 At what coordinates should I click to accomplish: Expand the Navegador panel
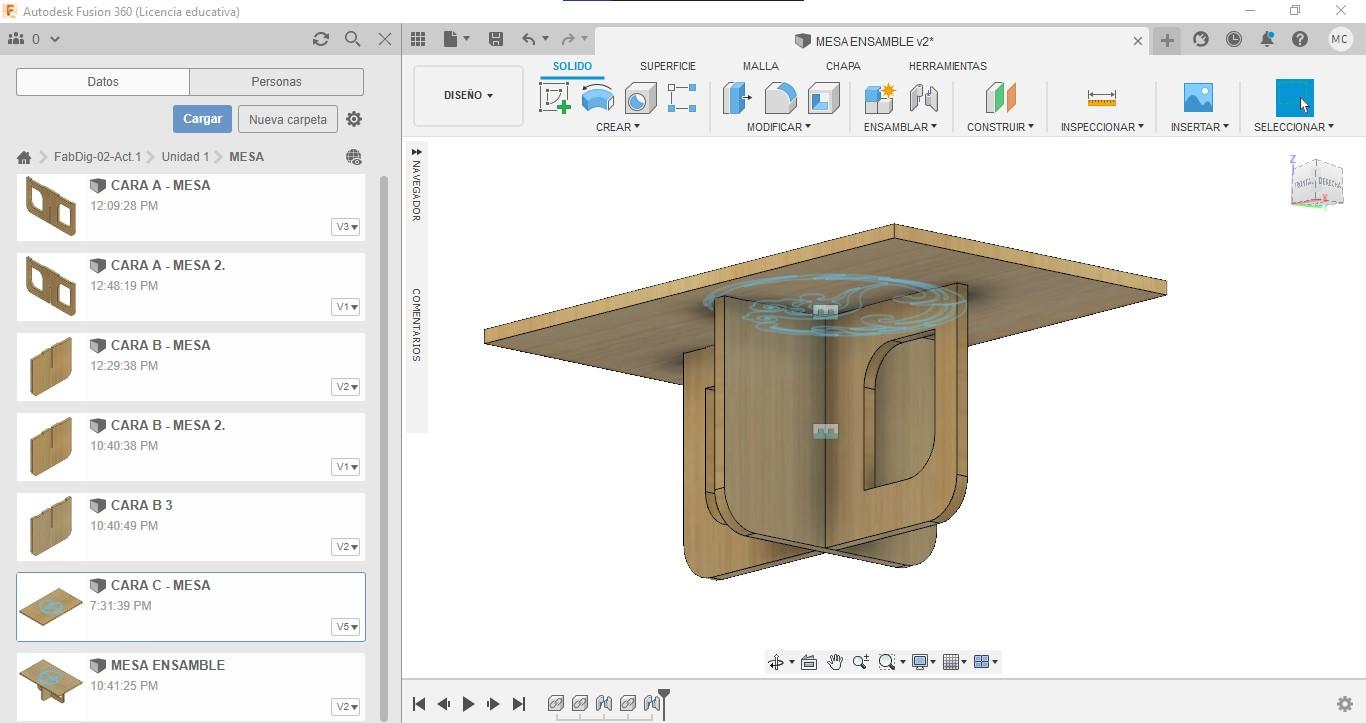(x=416, y=152)
